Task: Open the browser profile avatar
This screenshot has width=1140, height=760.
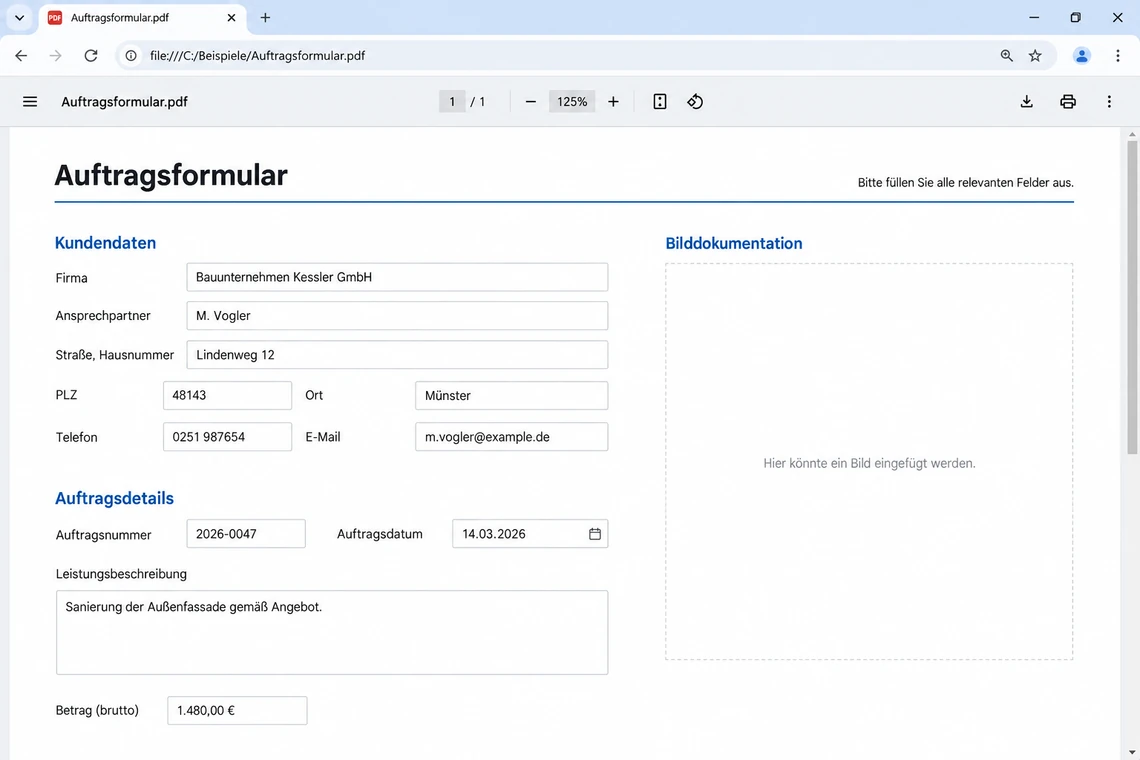Action: point(1082,55)
